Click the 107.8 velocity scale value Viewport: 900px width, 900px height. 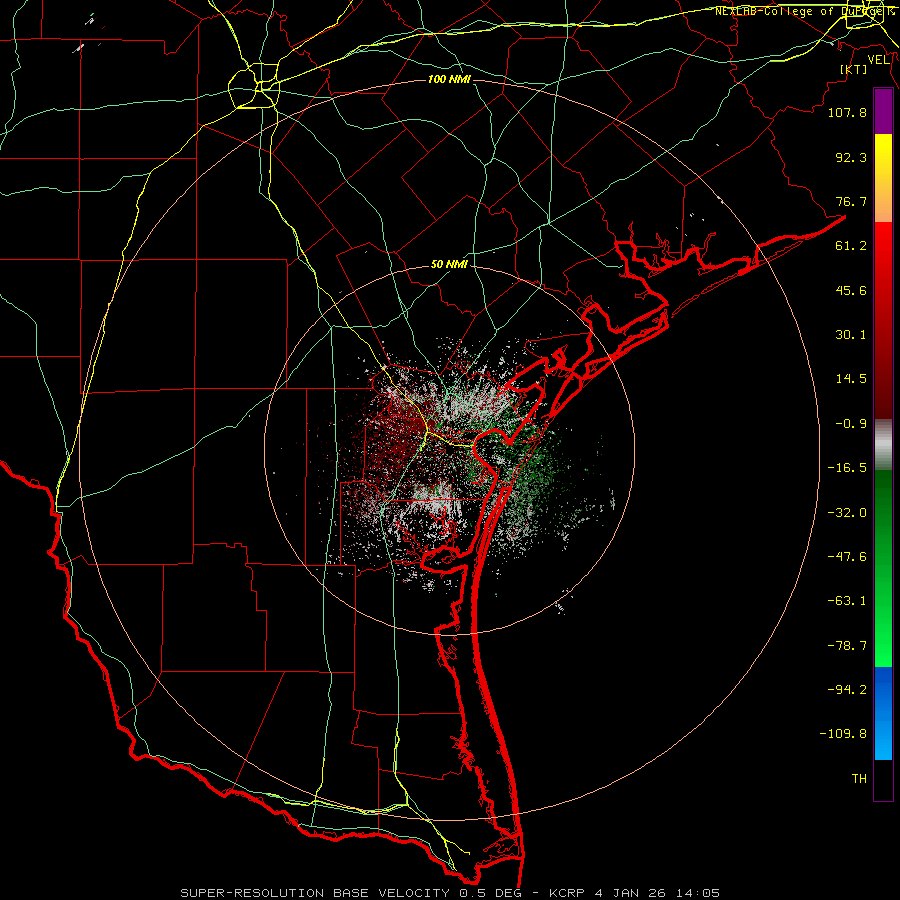(847, 112)
